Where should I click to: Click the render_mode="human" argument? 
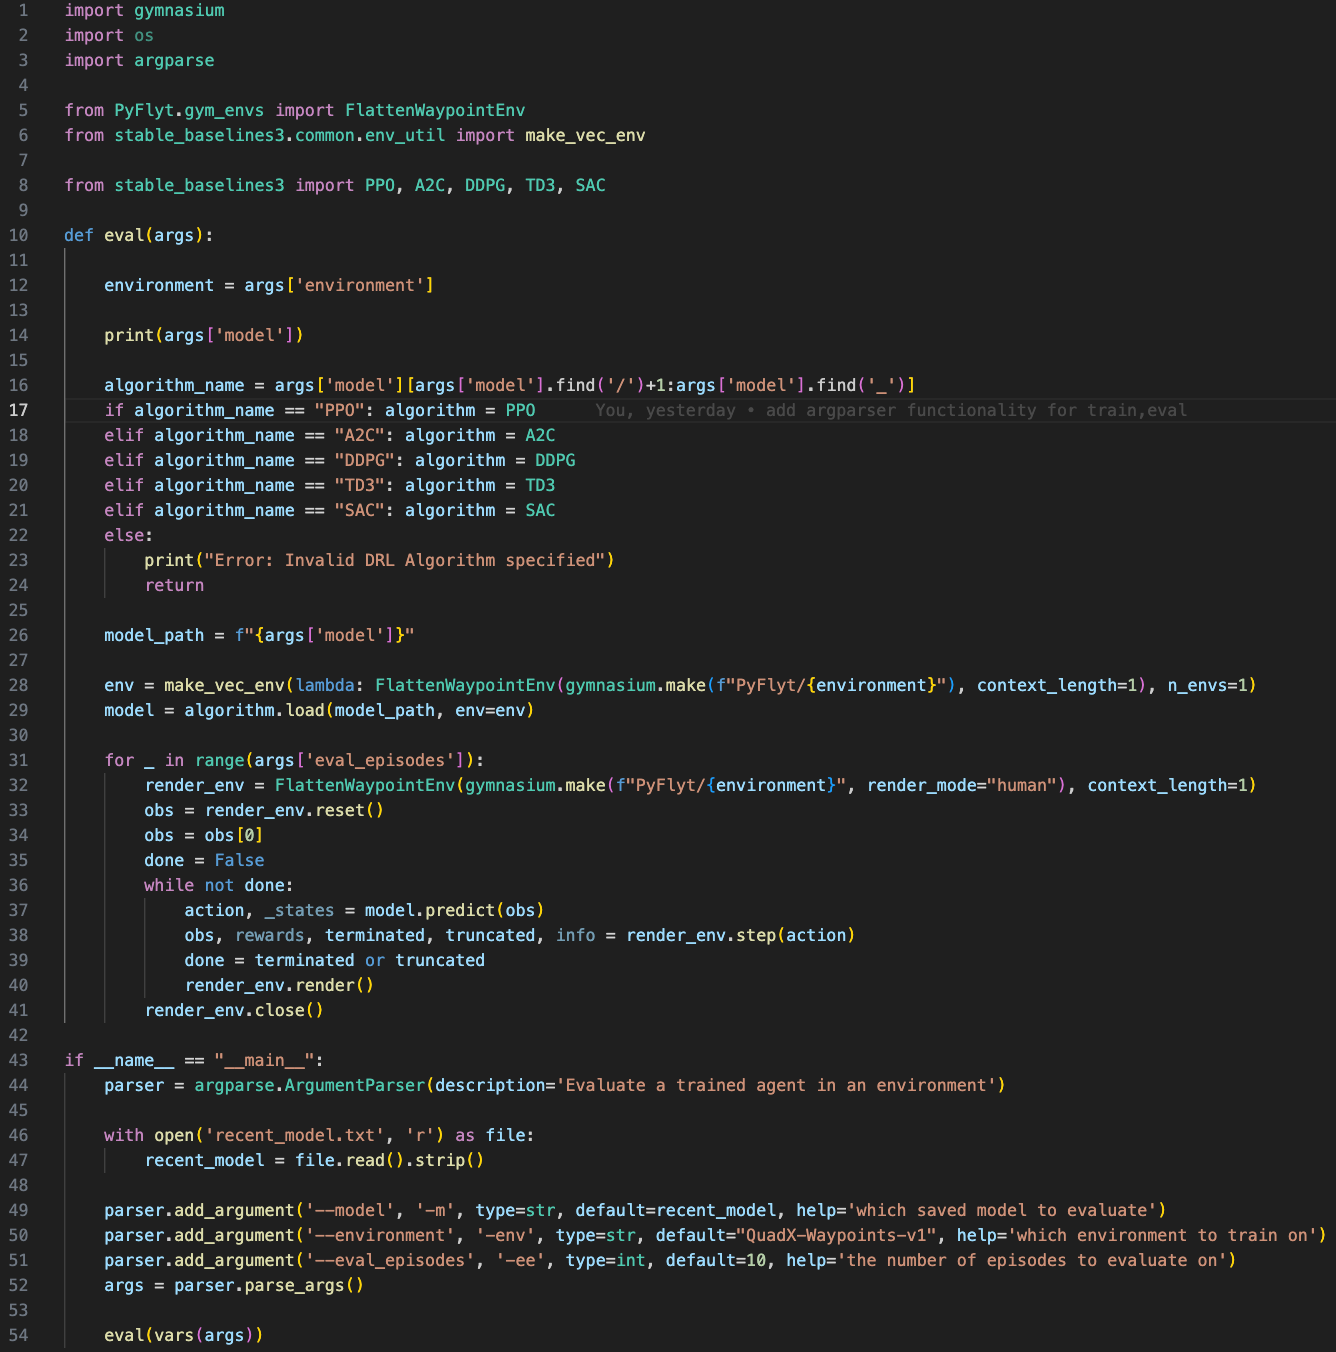click(962, 785)
